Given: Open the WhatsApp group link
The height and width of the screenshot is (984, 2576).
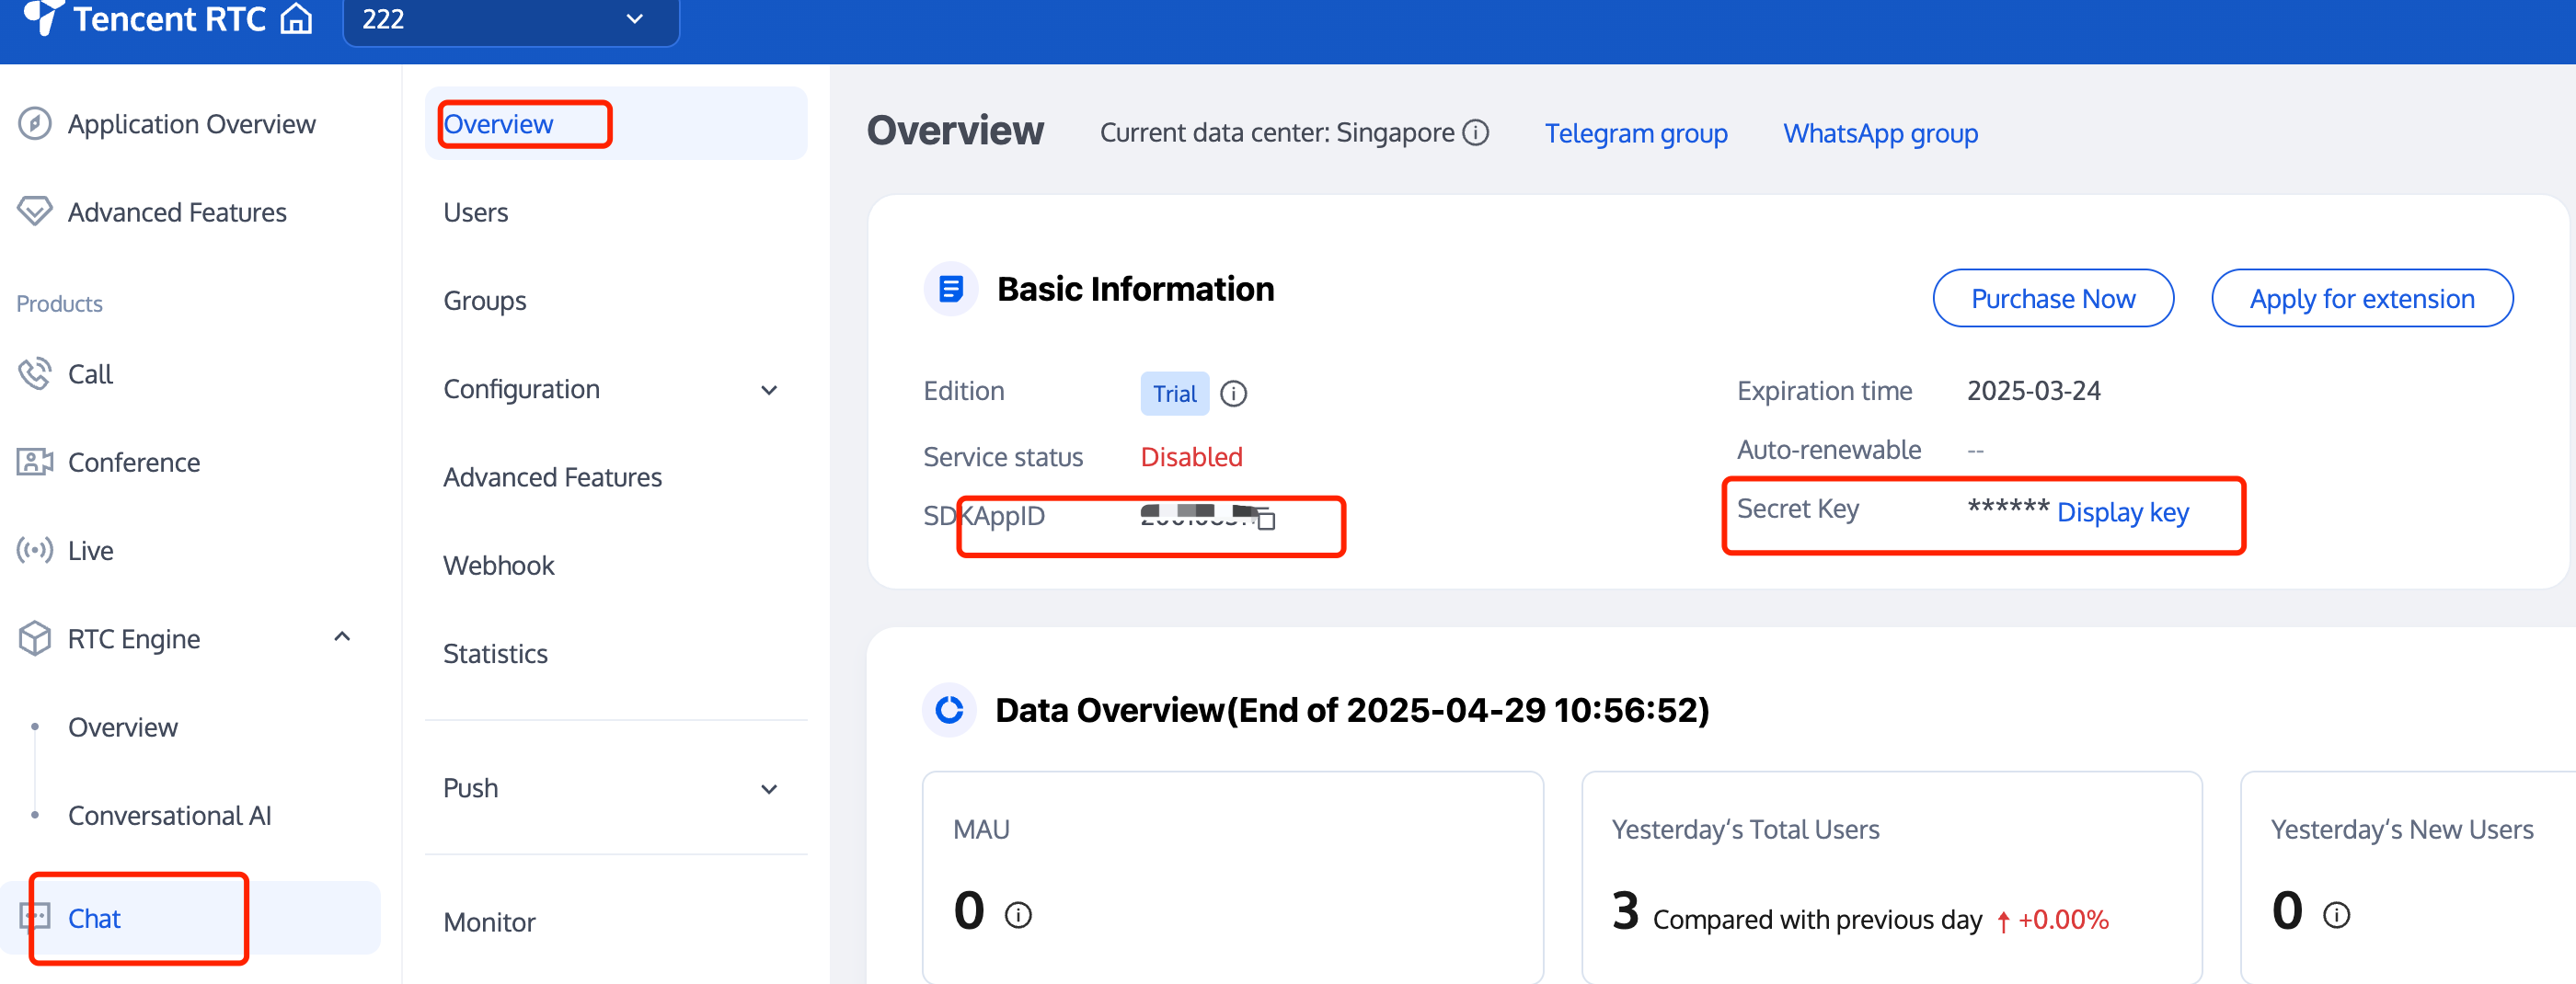Looking at the screenshot, I should 1880,132.
